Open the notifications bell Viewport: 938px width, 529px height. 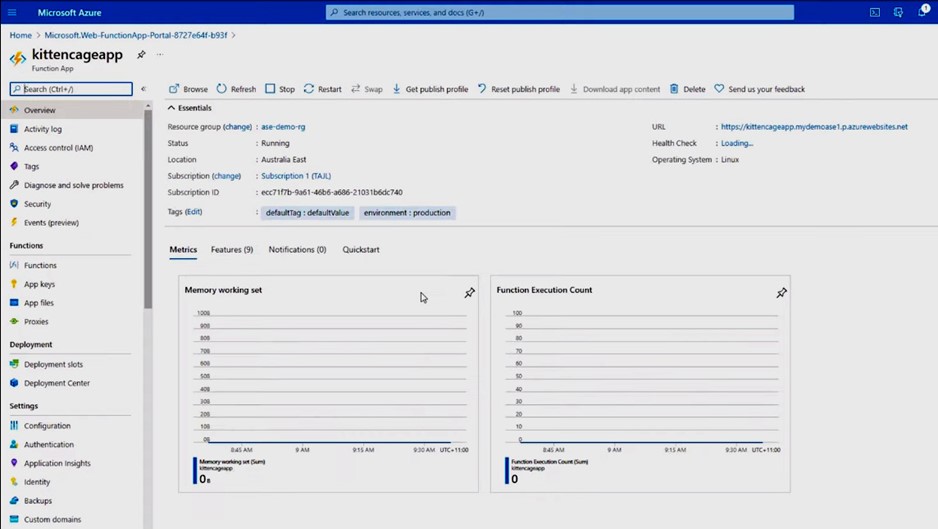point(922,12)
